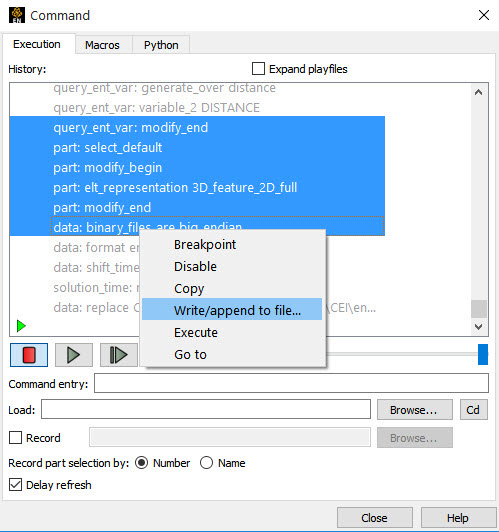The width and height of the screenshot is (499, 532).
Task: Open the Execution tab
Action: point(37,44)
